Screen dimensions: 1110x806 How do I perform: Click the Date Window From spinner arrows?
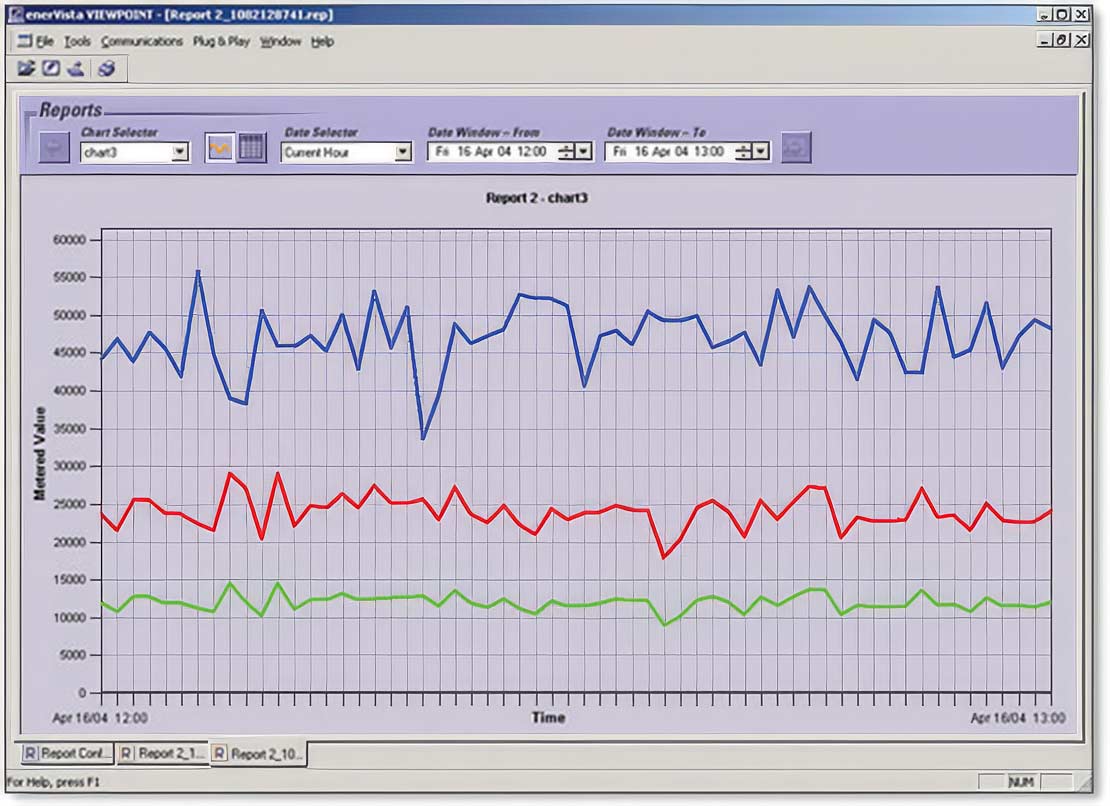coord(566,151)
